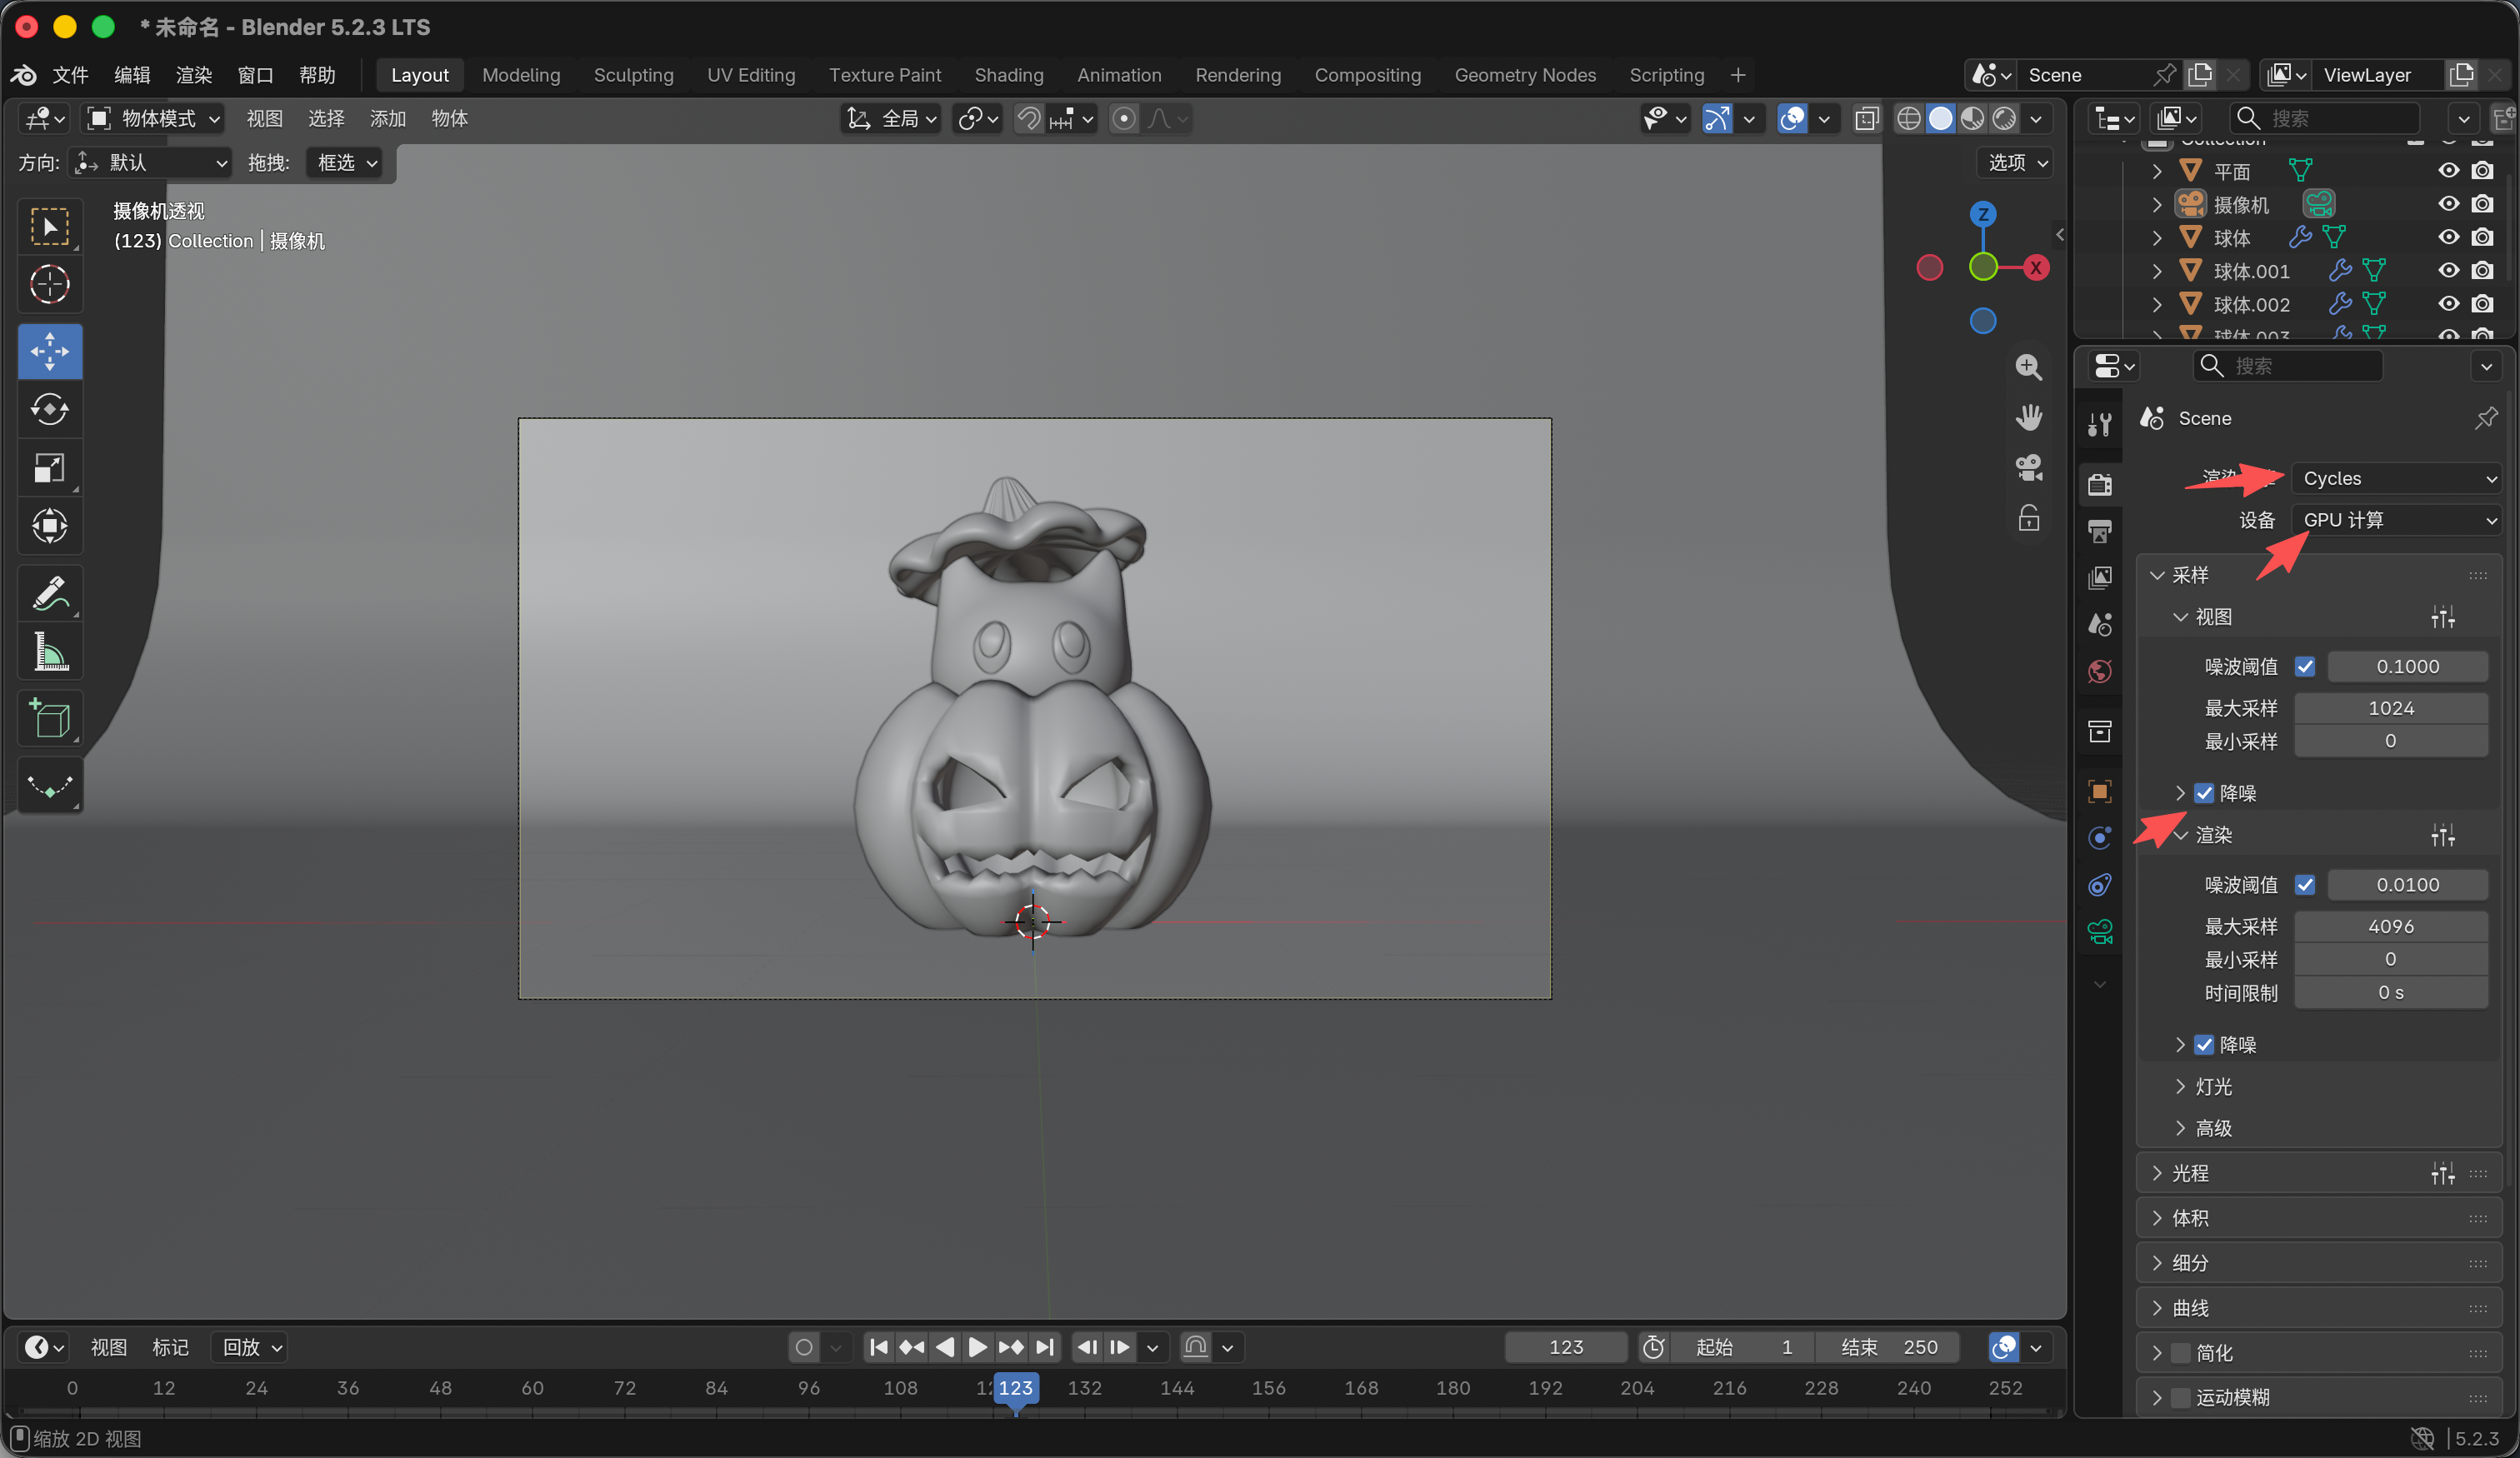Open the GPU 计算 device dropdown
The width and height of the screenshot is (2520, 1458).
(2396, 520)
